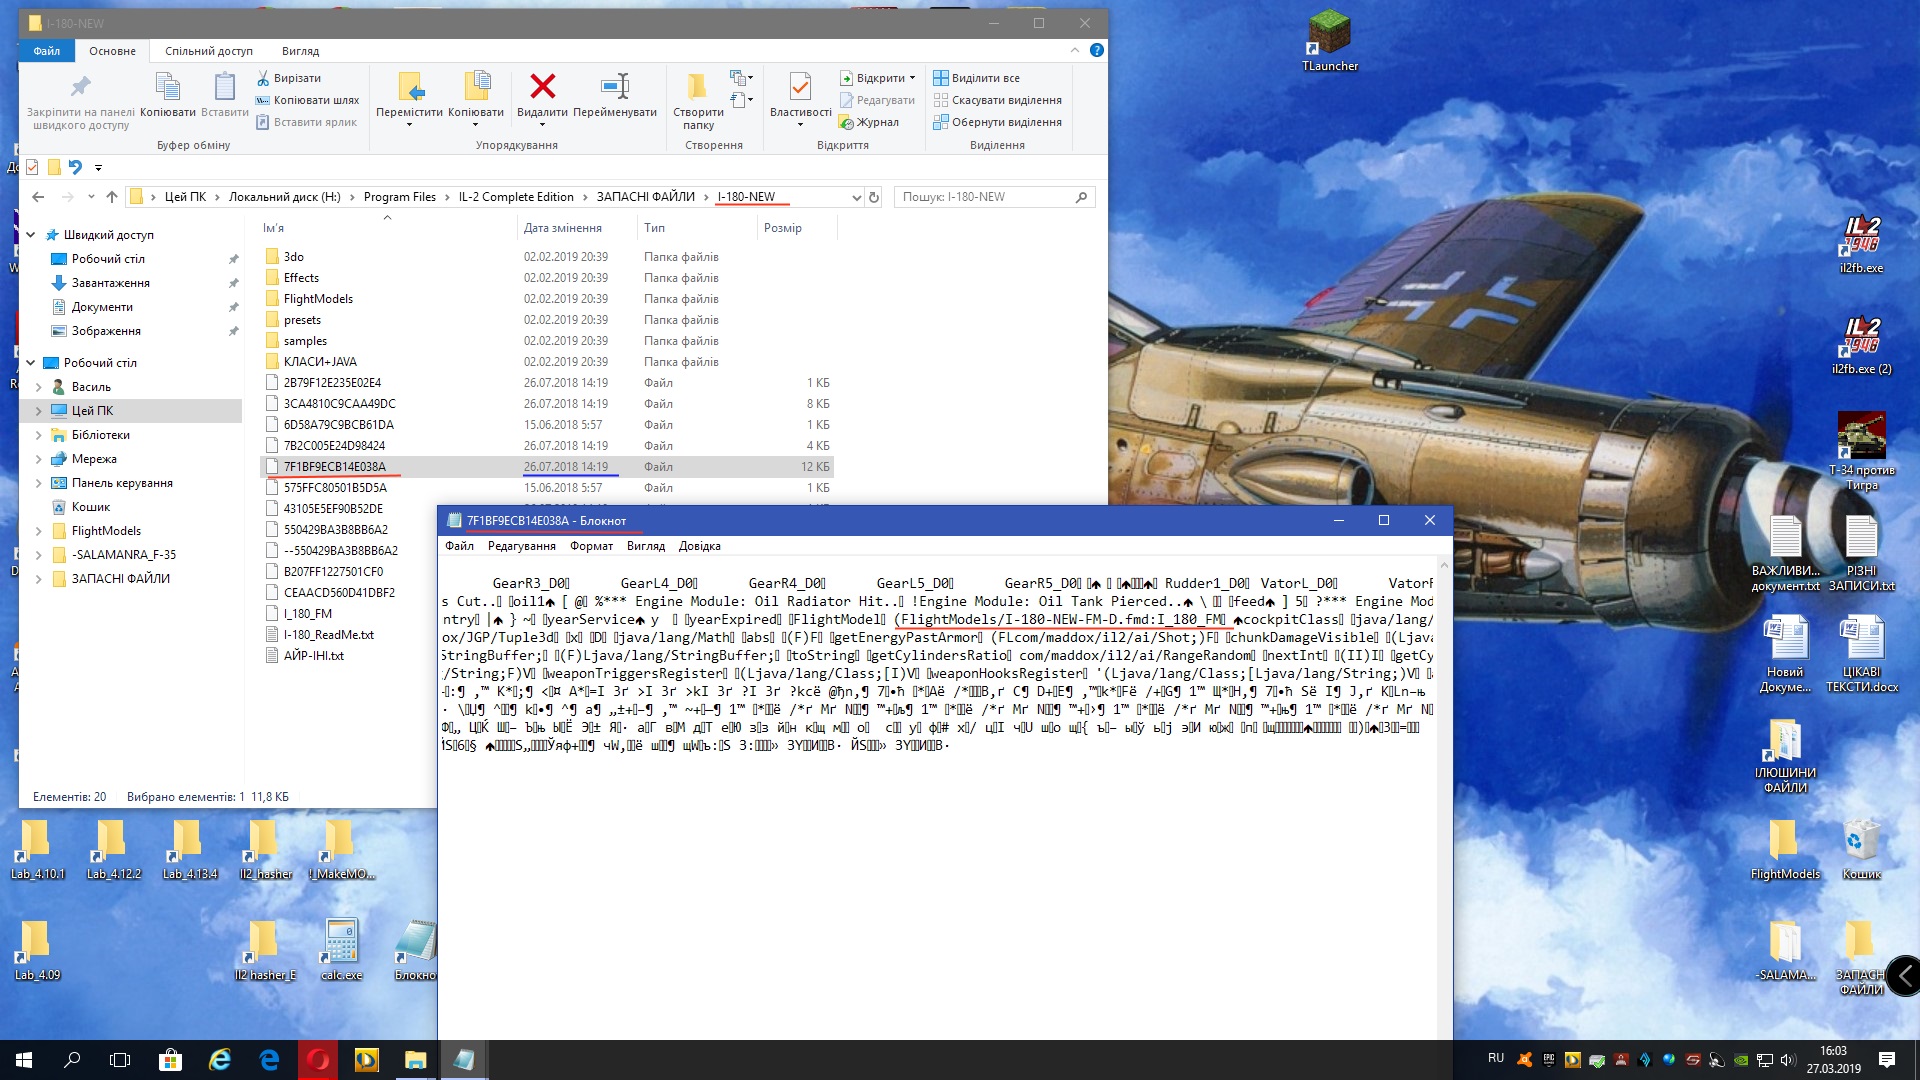Open Notepad Формат menu
The width and height of the screenshot is (1920, 1080).
click(591, 546)
